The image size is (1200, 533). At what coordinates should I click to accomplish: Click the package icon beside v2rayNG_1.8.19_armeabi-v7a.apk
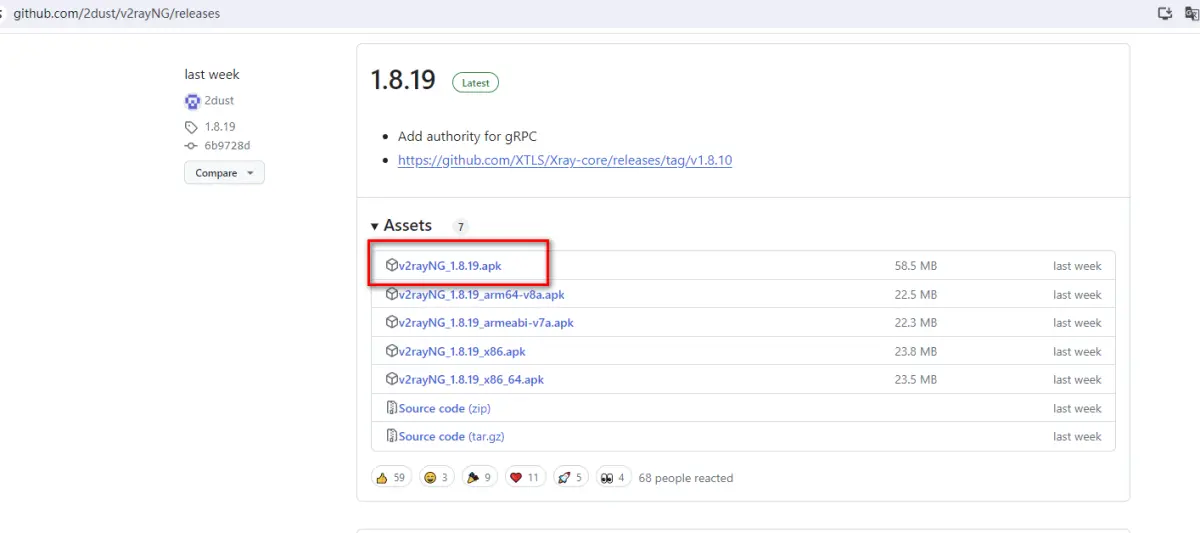(x=392, y=323)
